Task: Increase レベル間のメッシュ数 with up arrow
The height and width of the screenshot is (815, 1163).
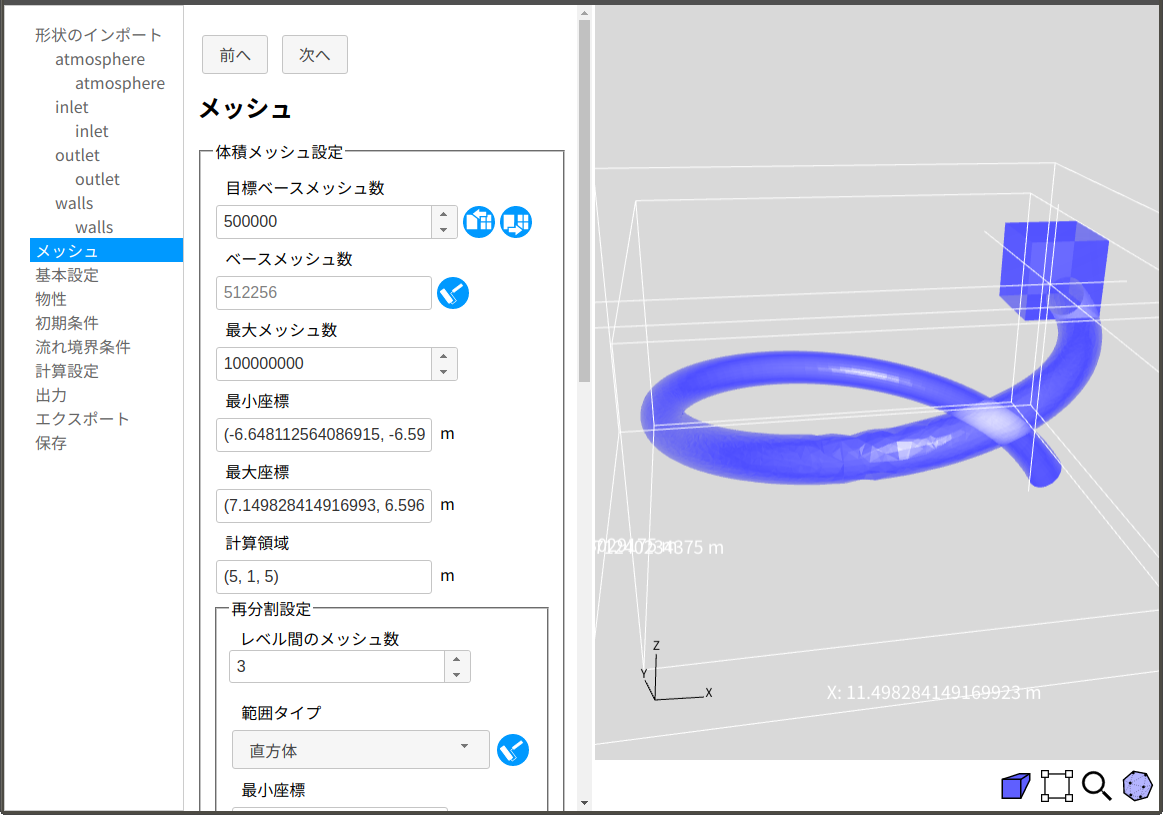Action: (x=457, y=659)
